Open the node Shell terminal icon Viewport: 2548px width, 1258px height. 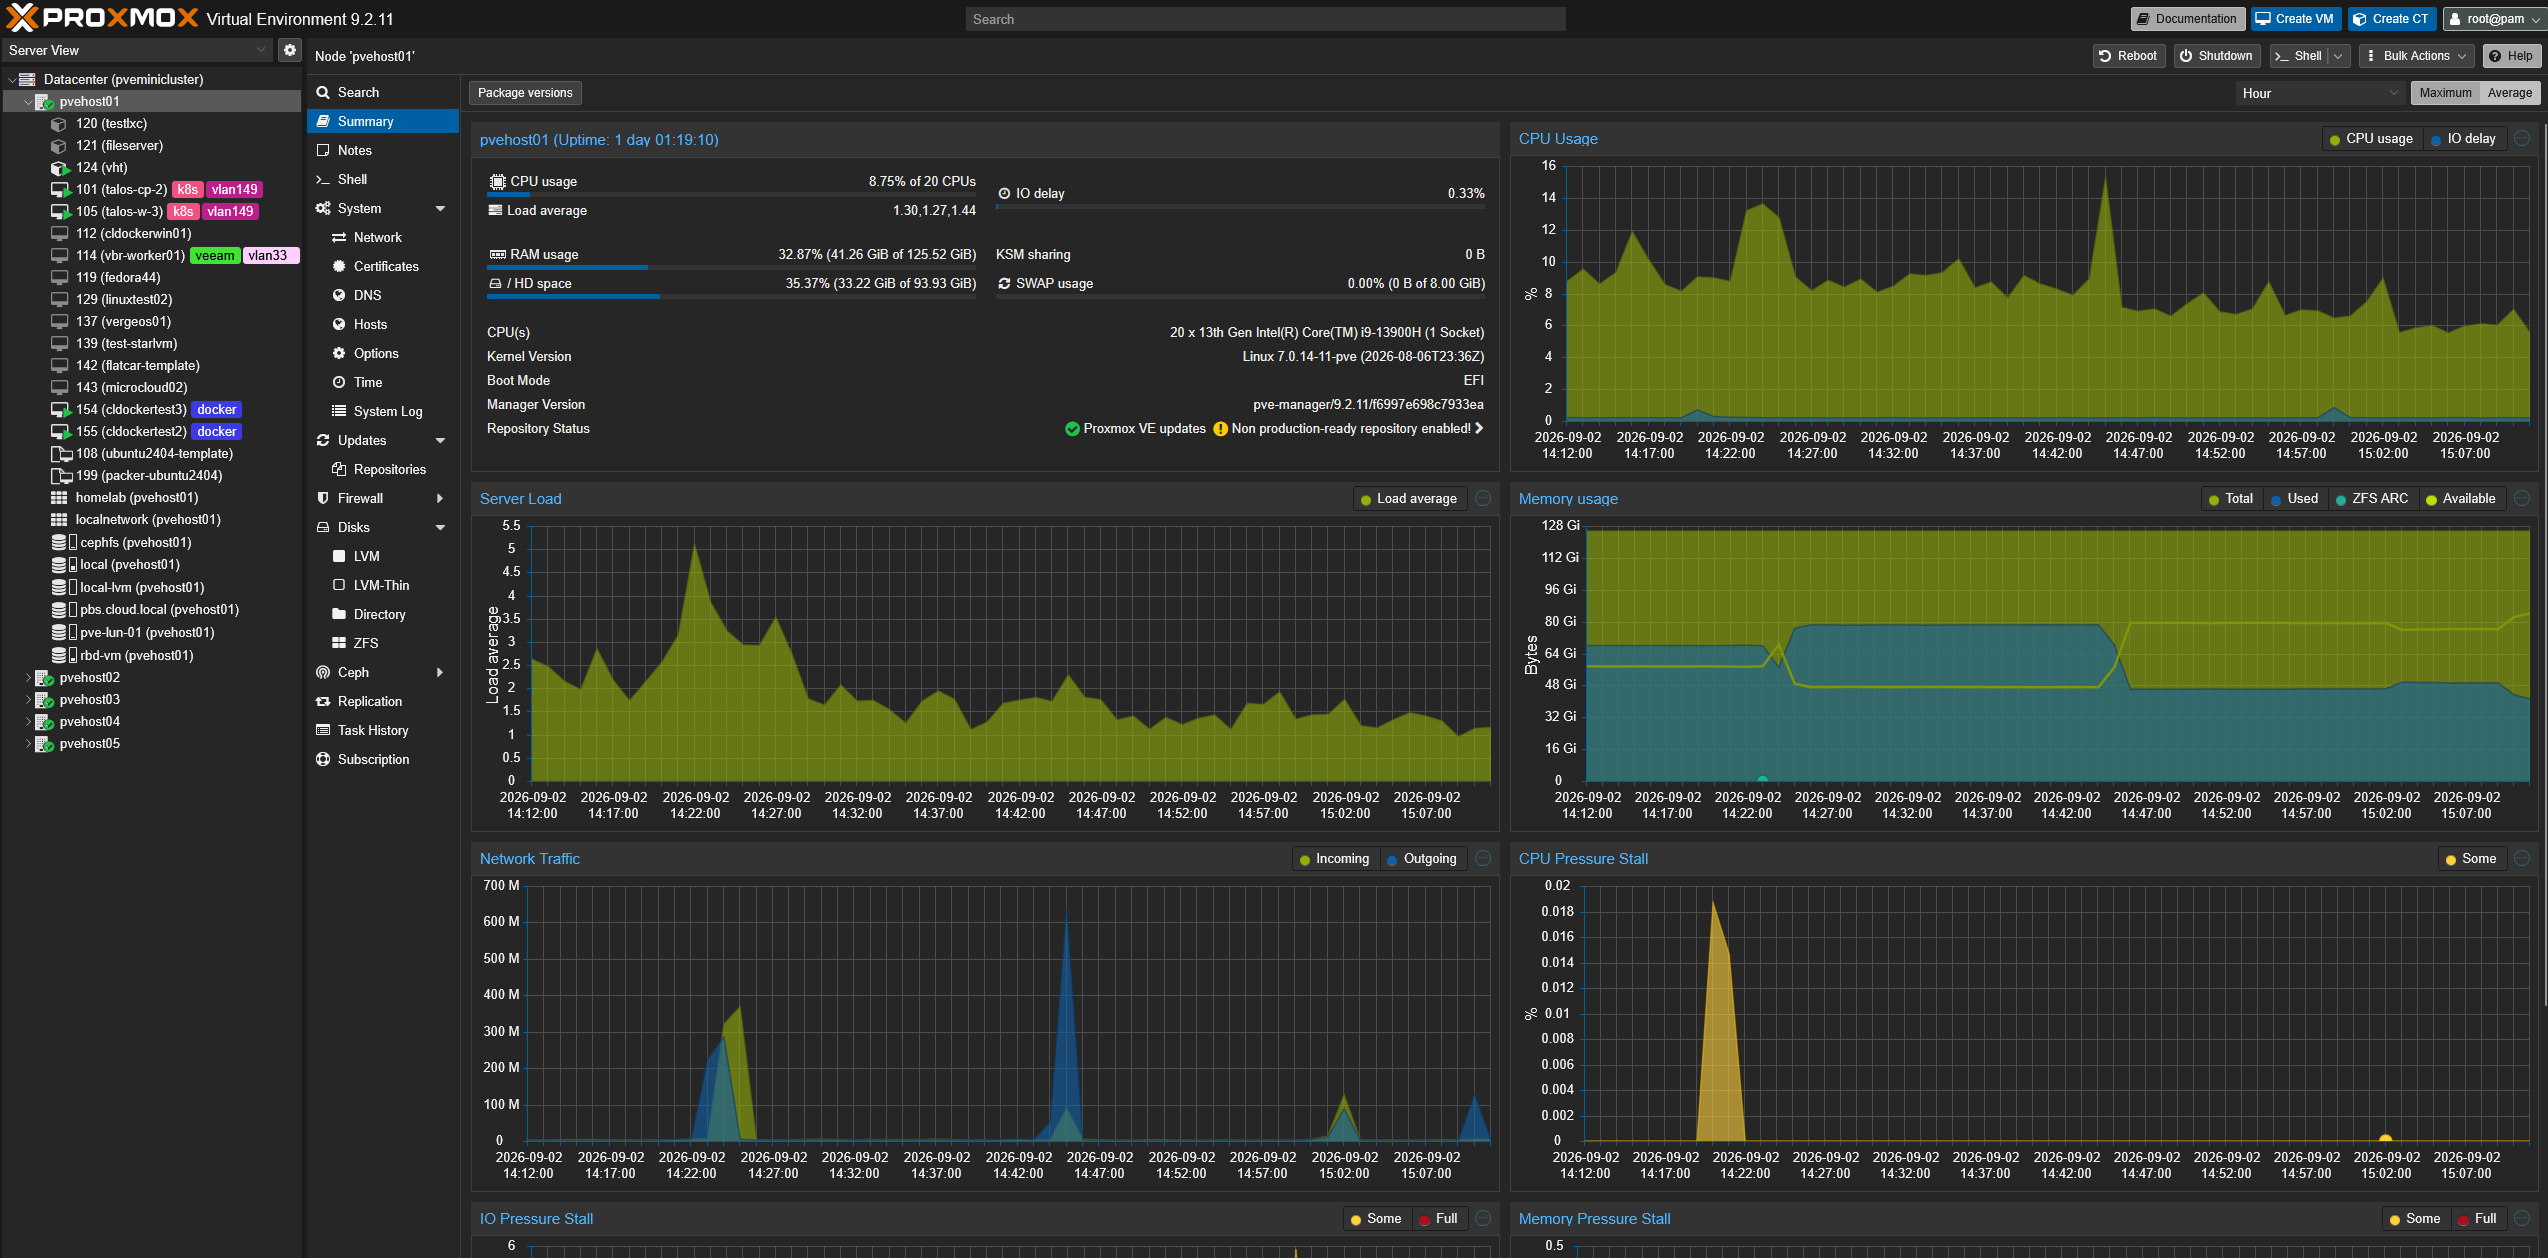pyautogui.click(x=323, y=179)
